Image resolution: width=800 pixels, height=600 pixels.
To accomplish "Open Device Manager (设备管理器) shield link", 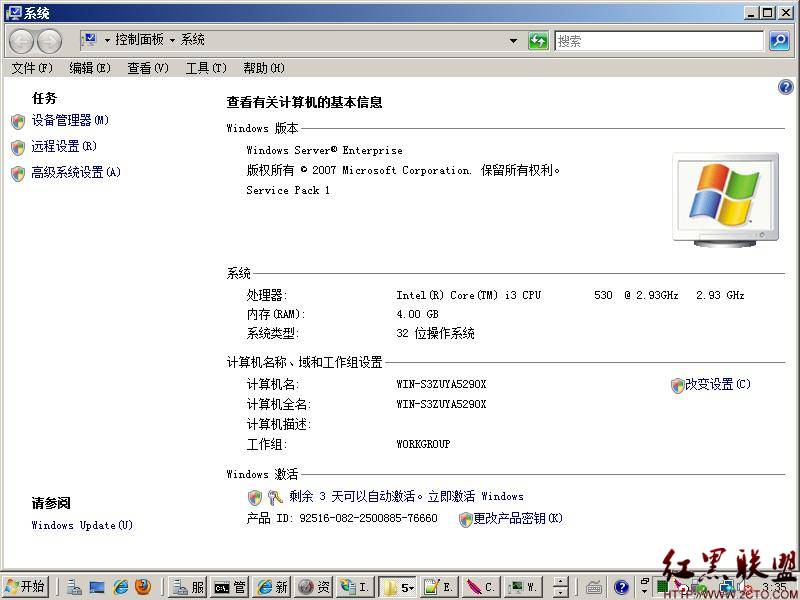I will [70, 120].
